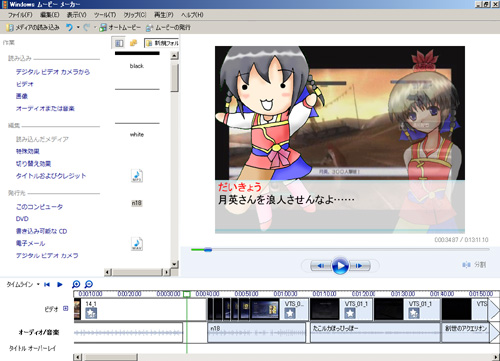The width and height of the screenshot is (500, 361).
Task: Select the n18 audio clip on timeline
Action: [x=256, y=332]
